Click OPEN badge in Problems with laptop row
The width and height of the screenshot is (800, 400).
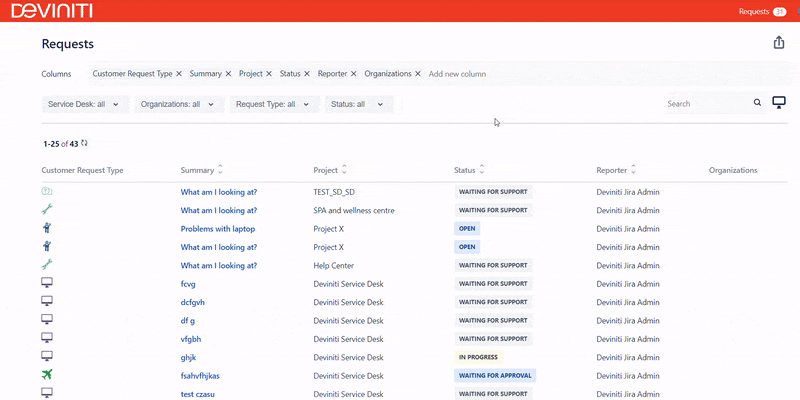tap(467, 229)
